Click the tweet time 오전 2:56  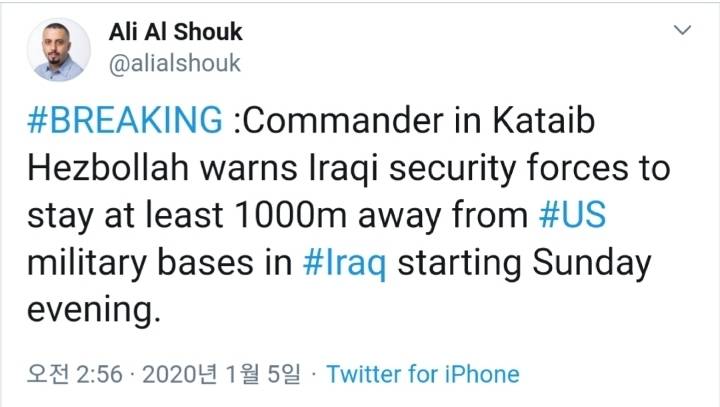tap(73, 375)
